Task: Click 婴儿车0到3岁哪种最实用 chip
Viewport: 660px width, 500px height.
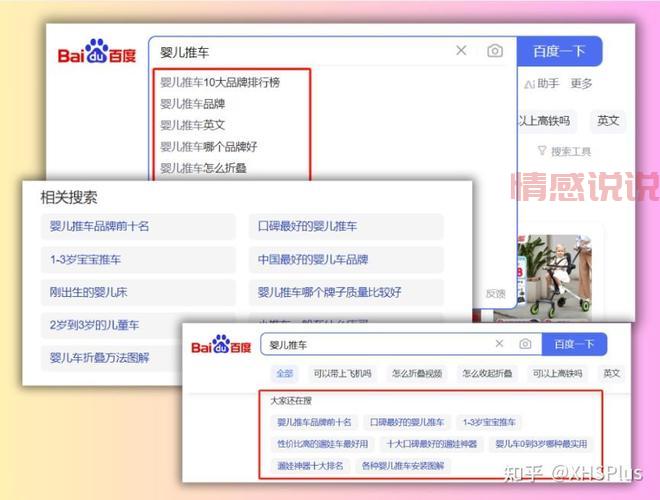Action: pyautogui.click(x=541, y=444)
